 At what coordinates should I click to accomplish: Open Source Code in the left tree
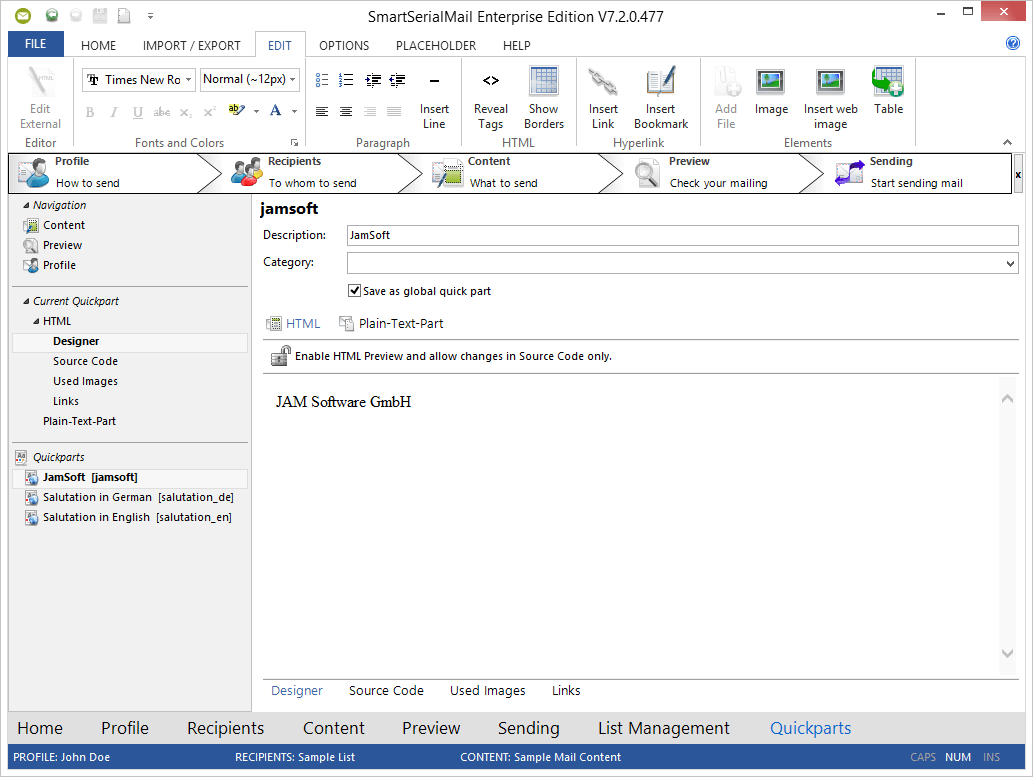pos(86,361)
